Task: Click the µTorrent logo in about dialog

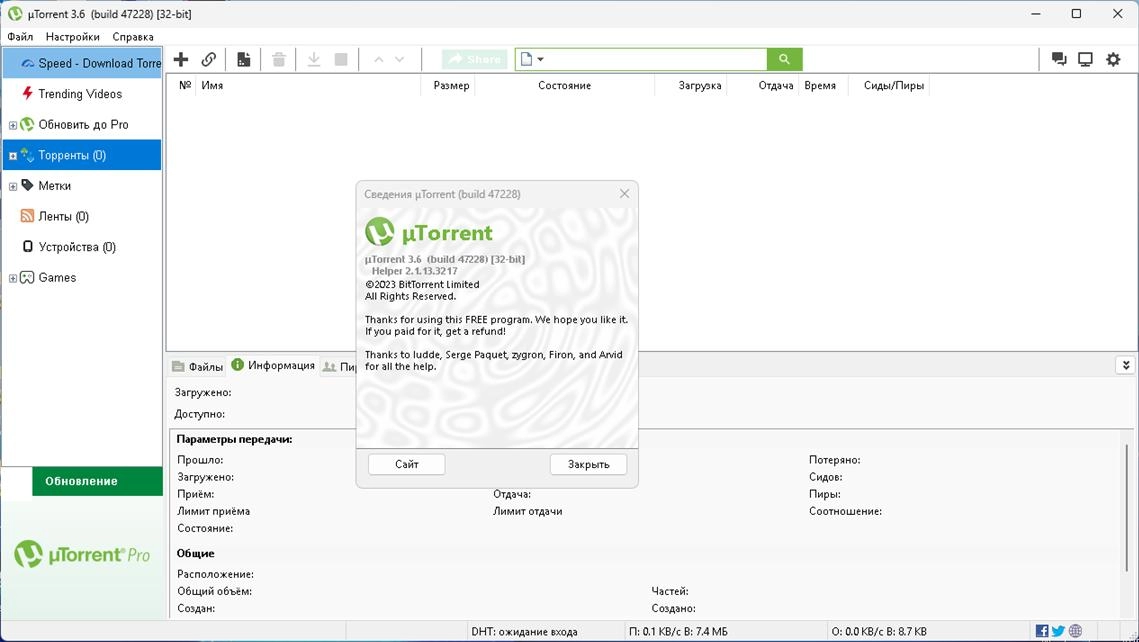Action: (429, 232)
